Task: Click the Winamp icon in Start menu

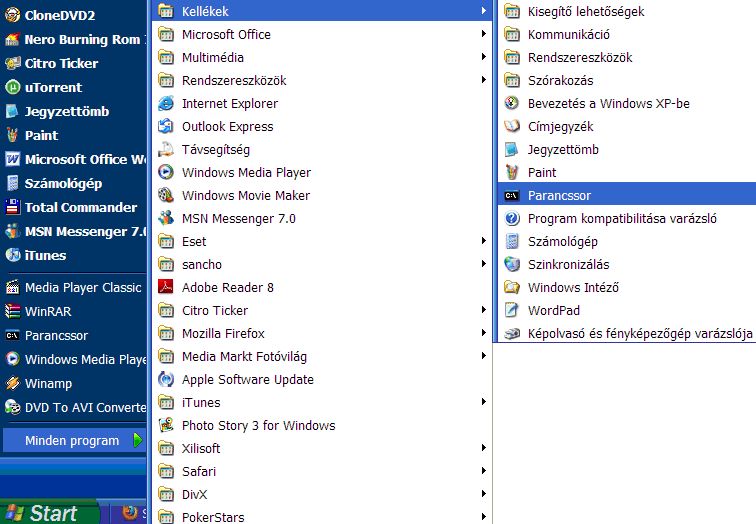Action: [x=13, y=383]
